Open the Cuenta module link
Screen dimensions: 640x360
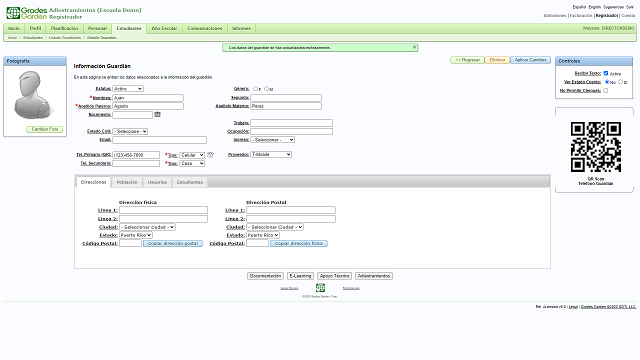(x=628, y=16)
